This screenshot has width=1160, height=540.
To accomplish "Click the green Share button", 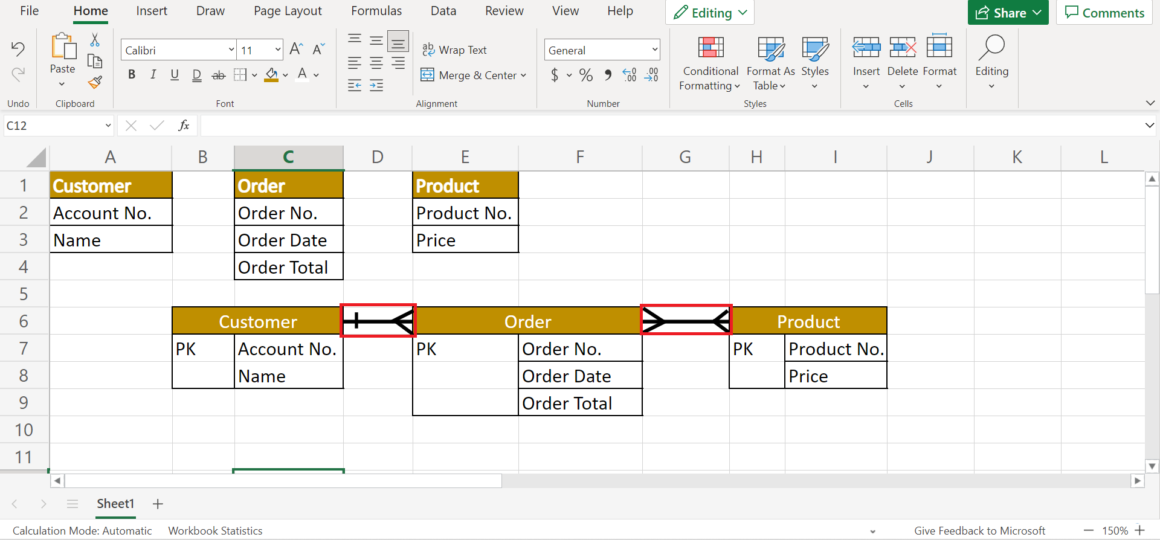I will 1007,13.
